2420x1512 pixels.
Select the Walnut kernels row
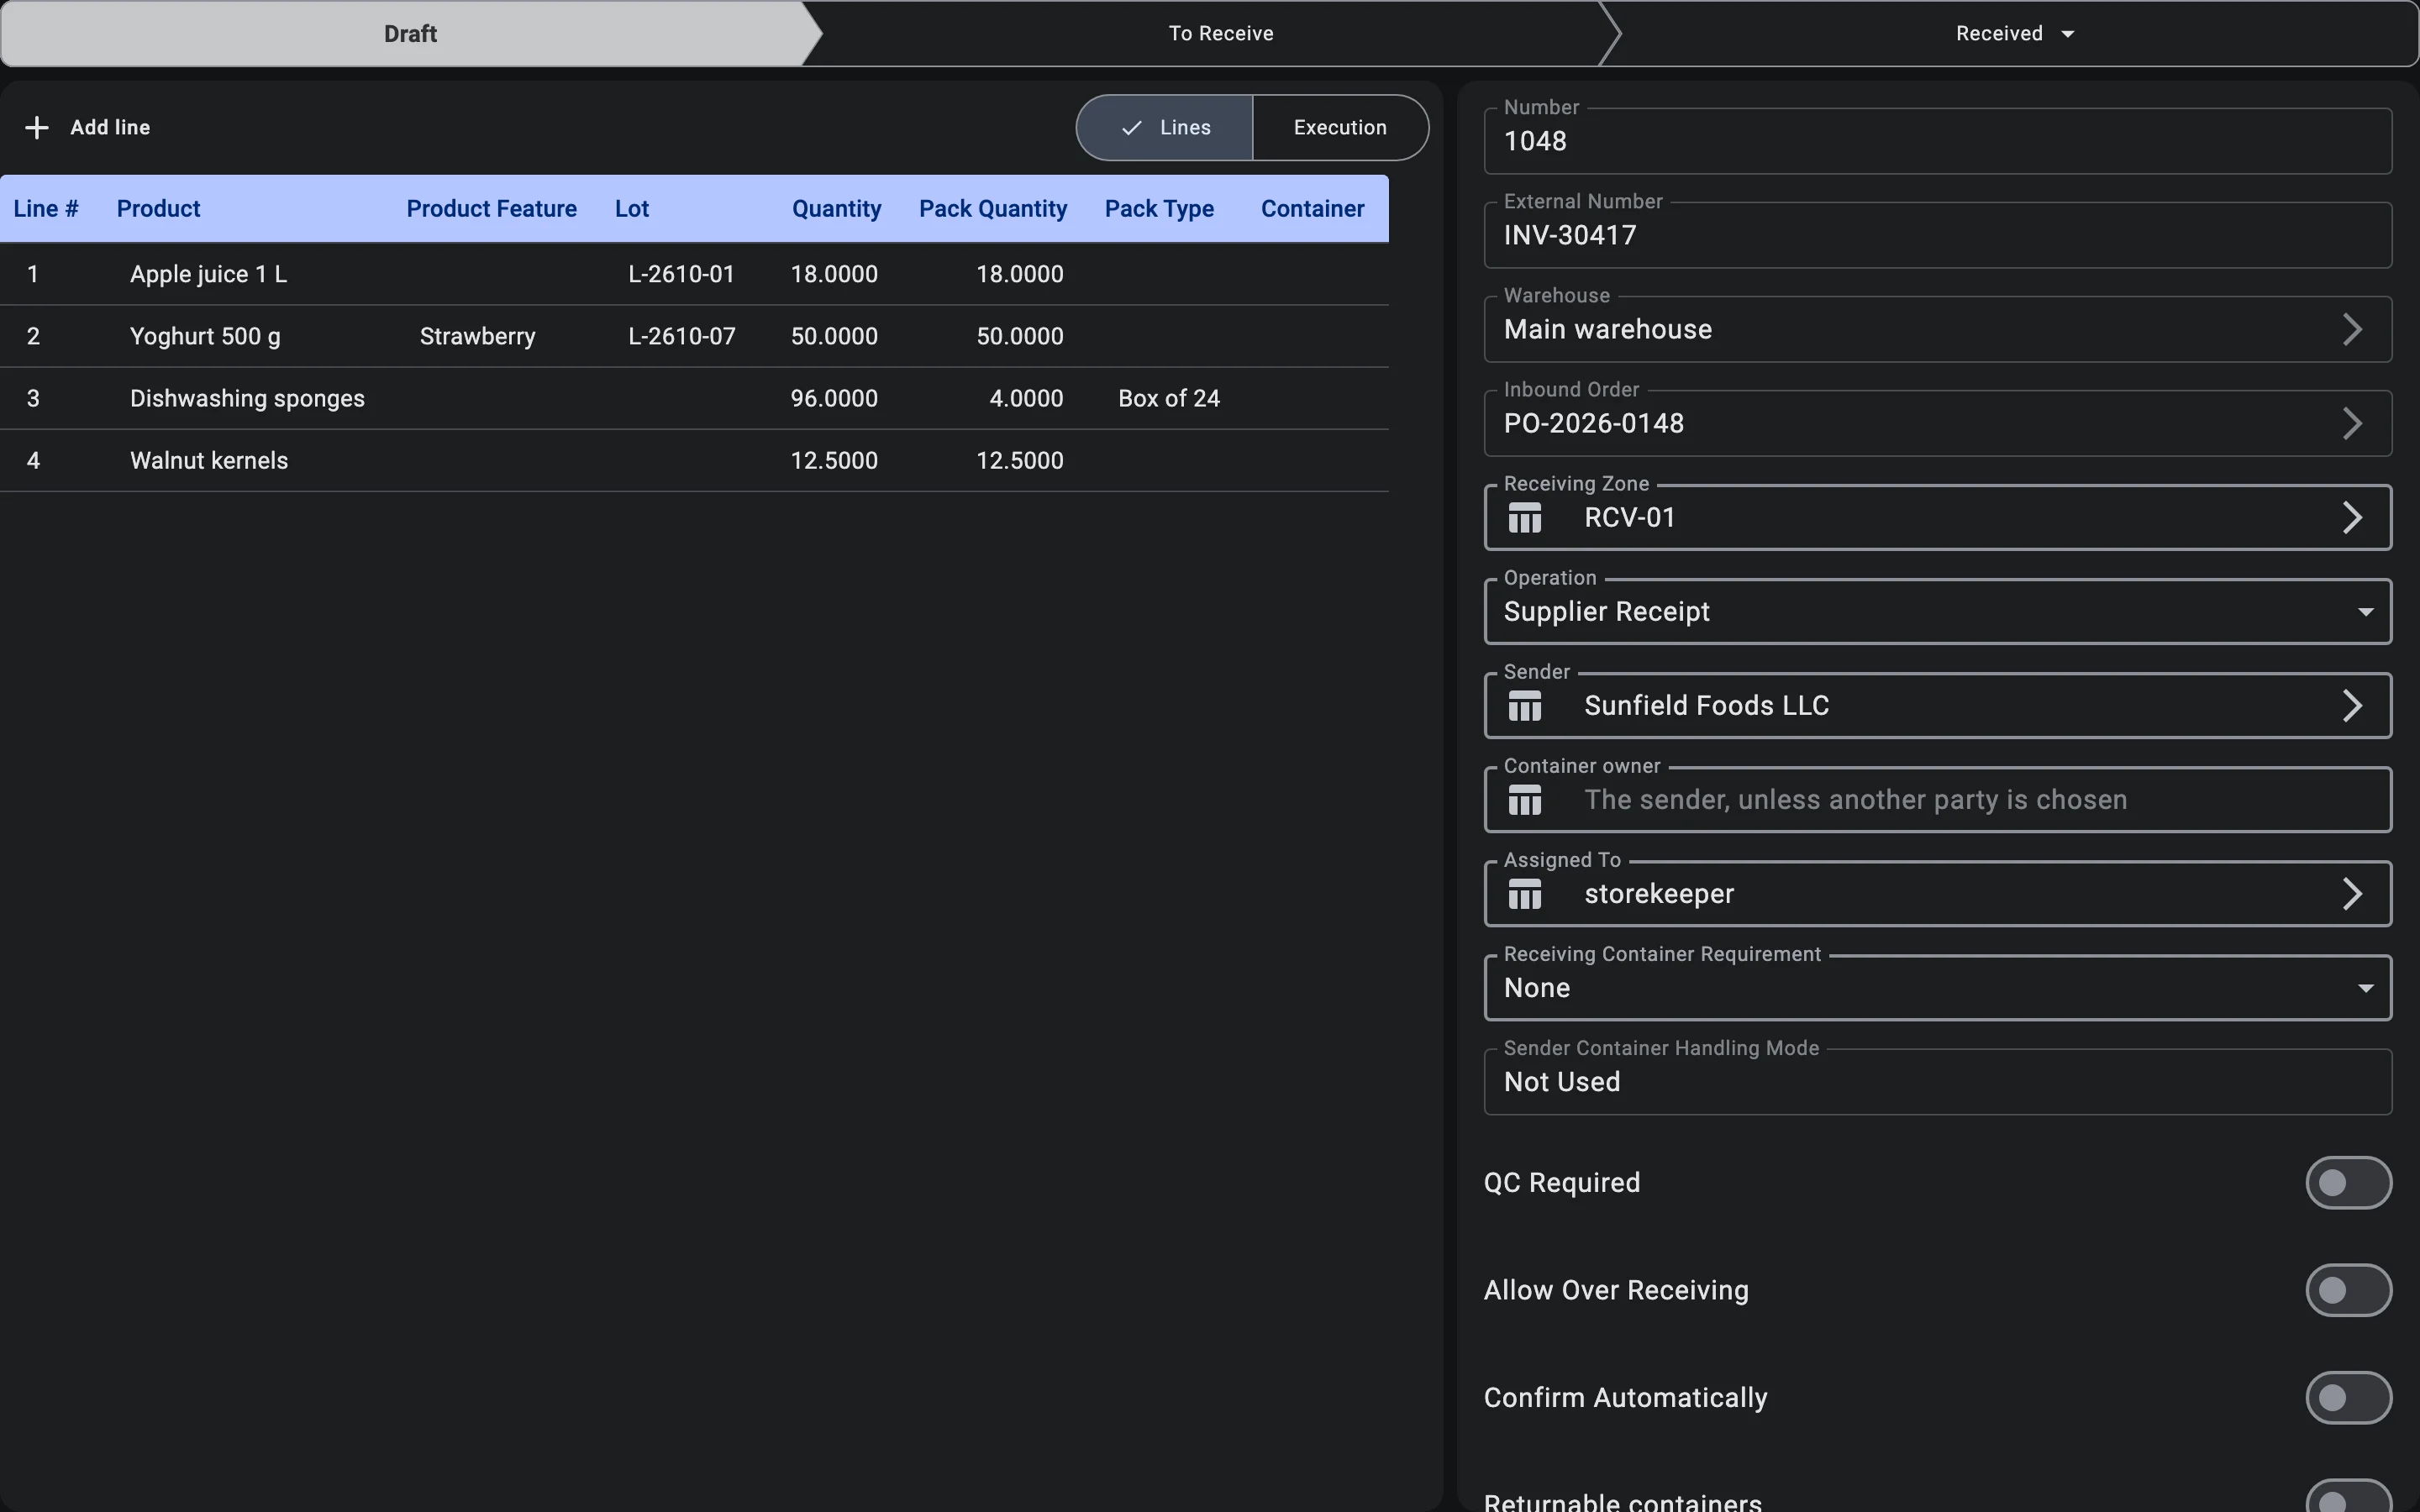tap(694, 460)
